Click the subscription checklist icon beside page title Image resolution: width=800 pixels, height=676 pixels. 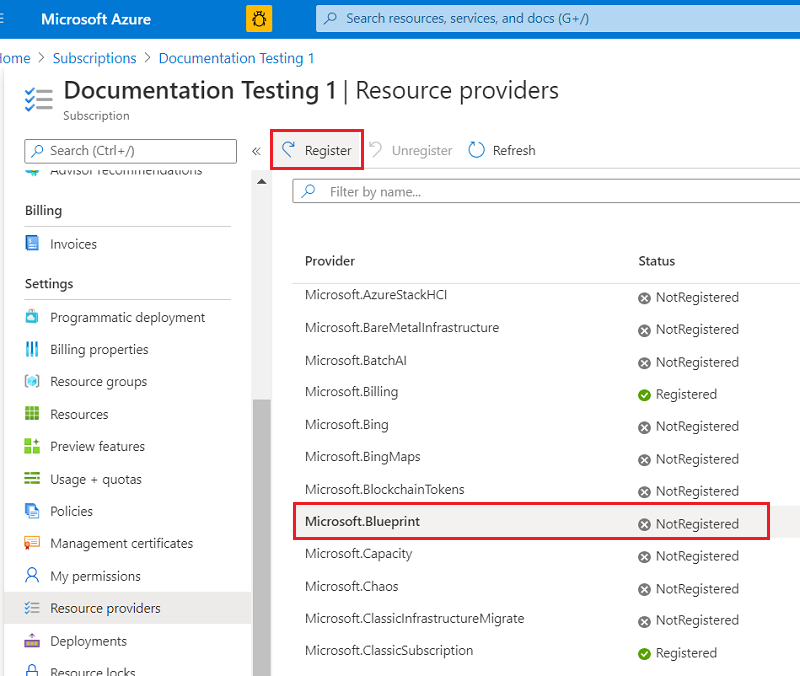pos(39,99)
